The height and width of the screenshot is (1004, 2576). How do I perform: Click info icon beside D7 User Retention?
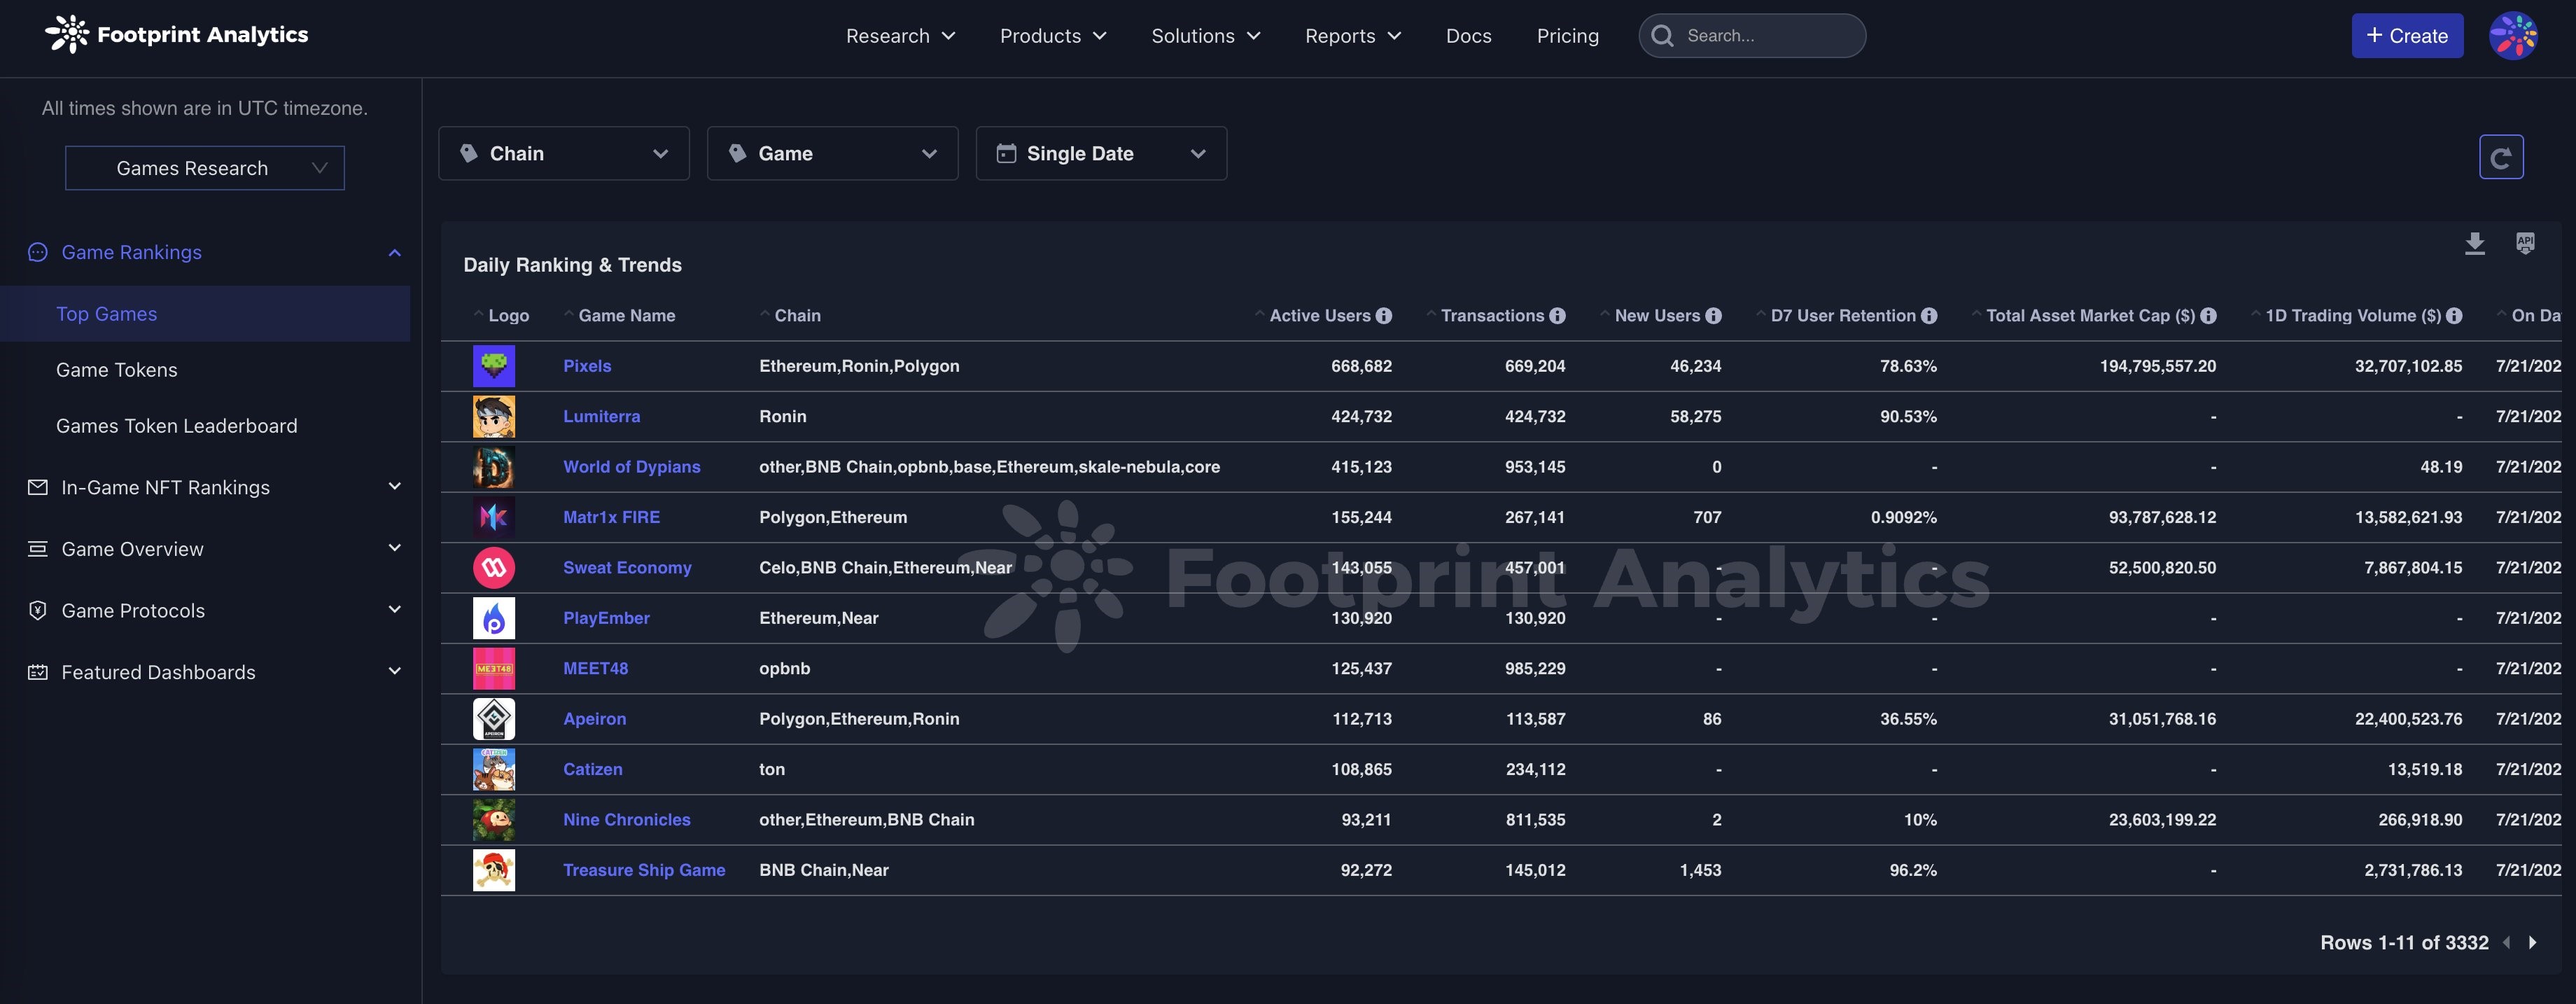click(1929, 316)
